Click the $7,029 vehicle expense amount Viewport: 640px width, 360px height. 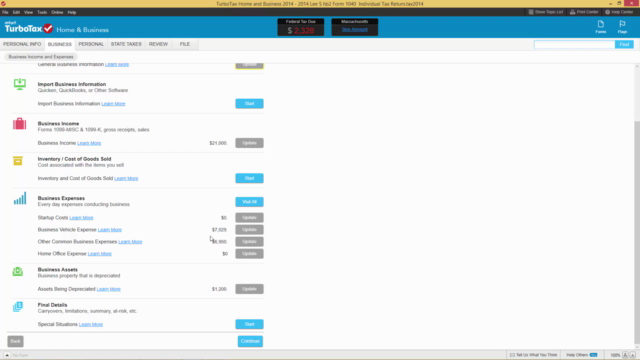[219, 229]
